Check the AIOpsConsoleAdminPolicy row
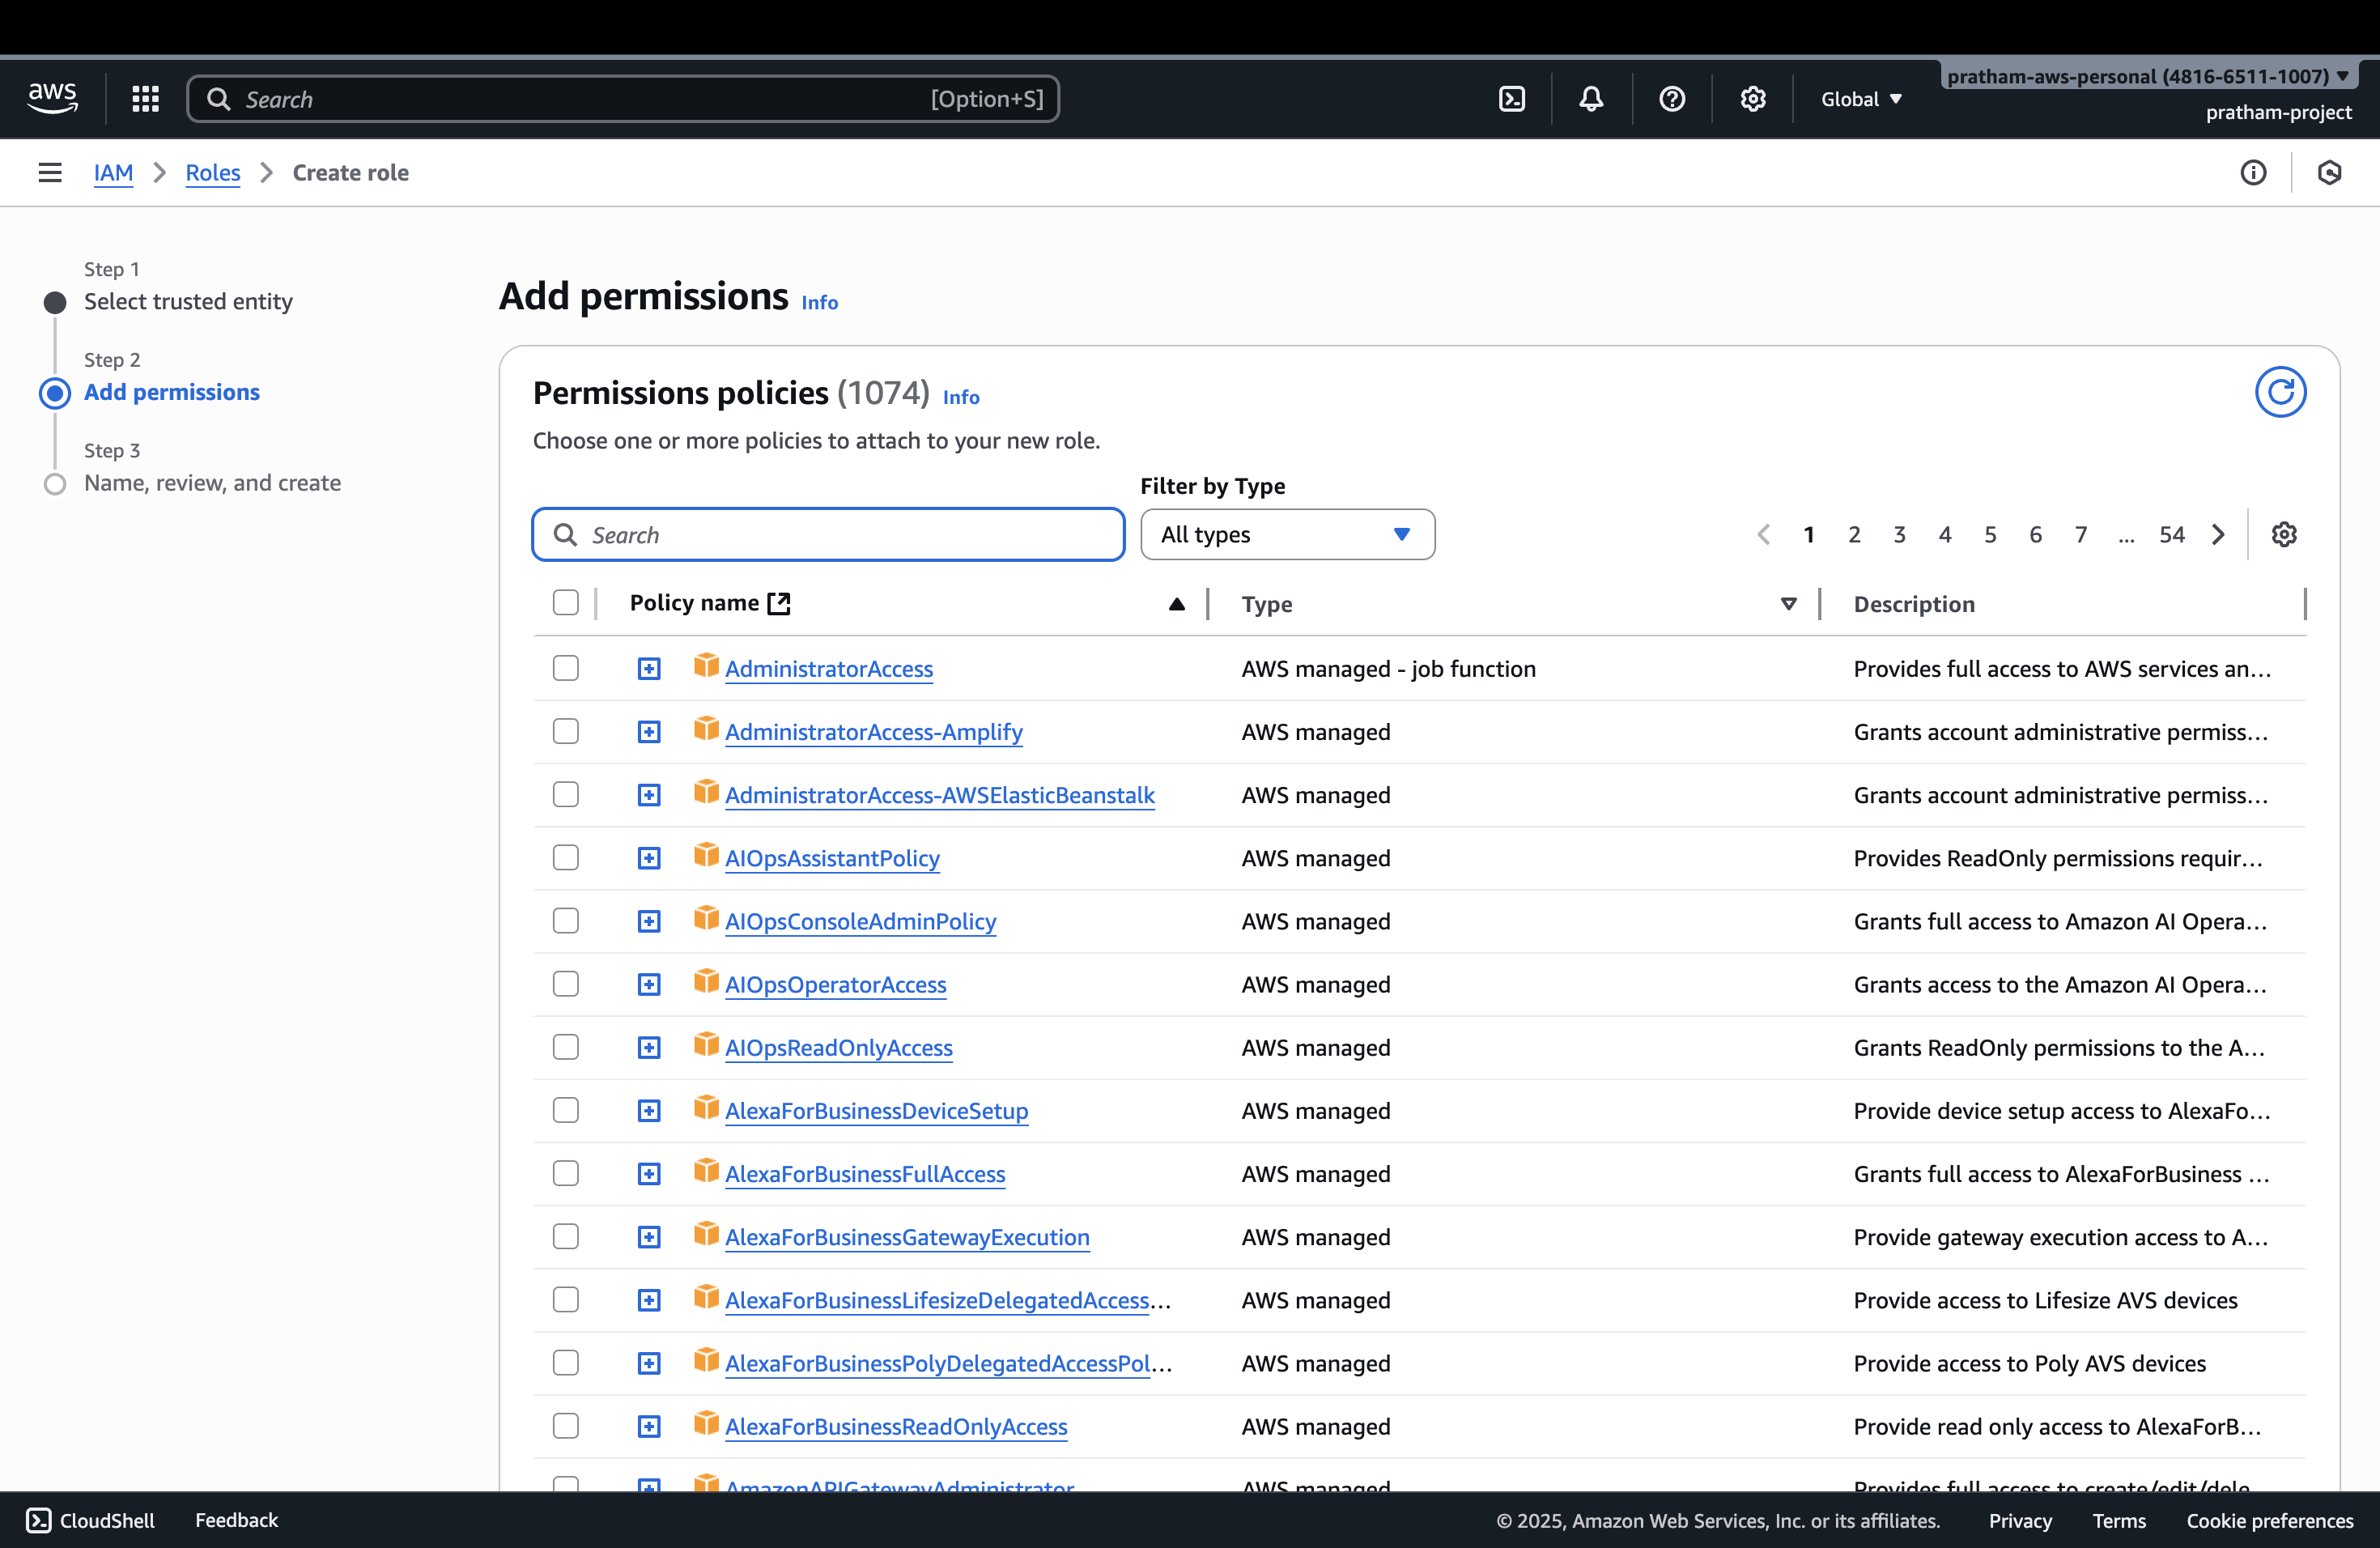This screenshot has height=1548, width=2380. pos(566,920)
